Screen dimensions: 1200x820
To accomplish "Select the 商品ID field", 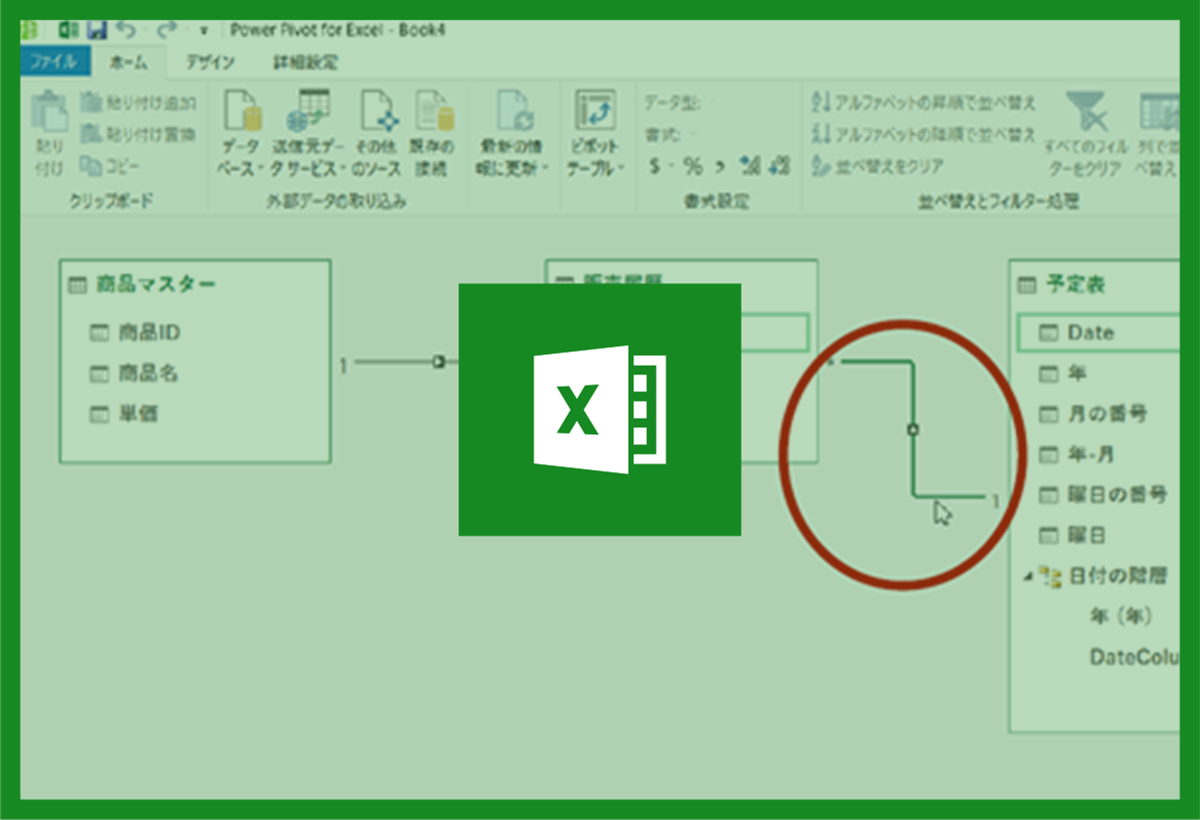I will (x=149, y=332).
